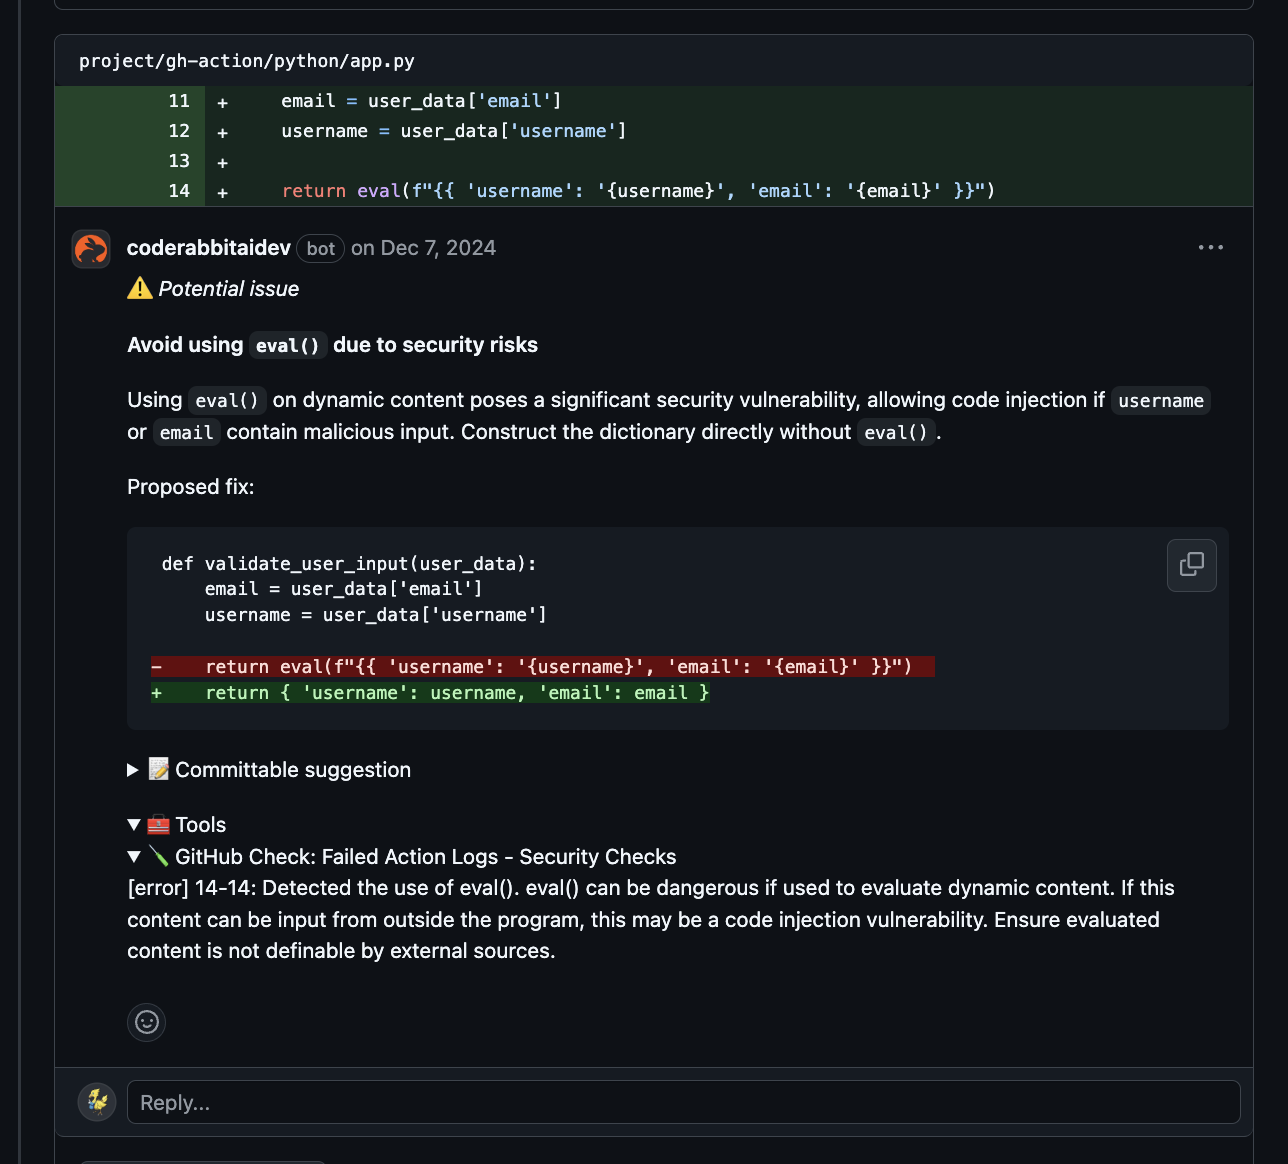Focus the Reply text field
Screen dimensions: 1288x1164
tap(683, 1102)
